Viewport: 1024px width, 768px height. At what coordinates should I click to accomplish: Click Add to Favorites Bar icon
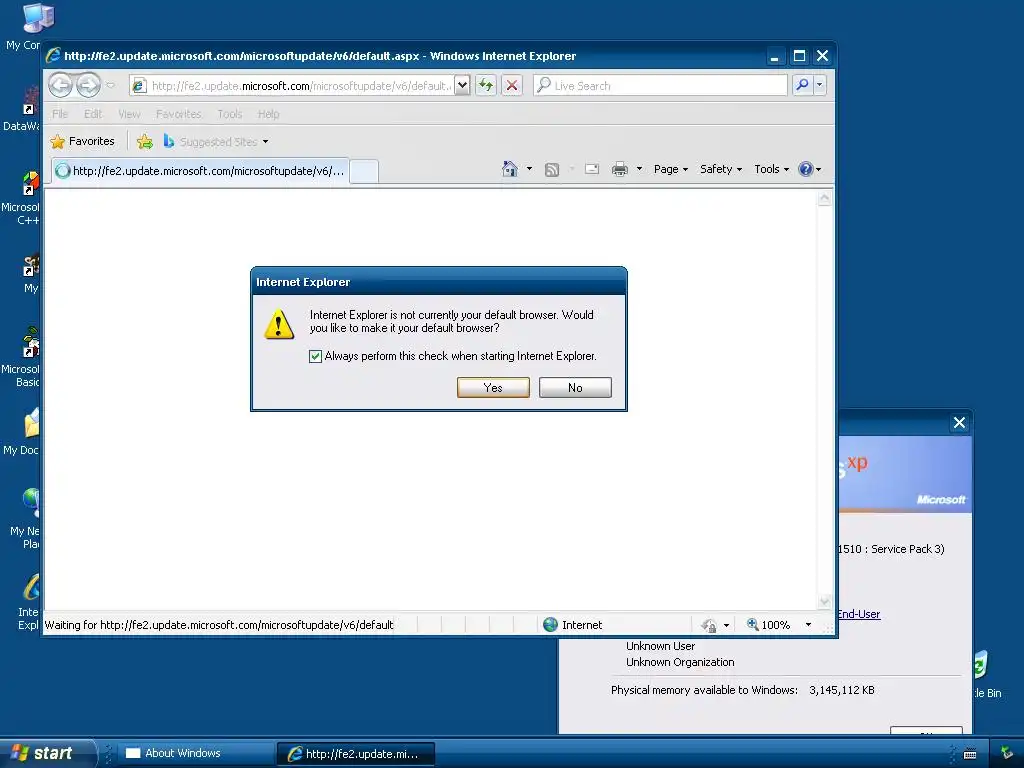145,141
